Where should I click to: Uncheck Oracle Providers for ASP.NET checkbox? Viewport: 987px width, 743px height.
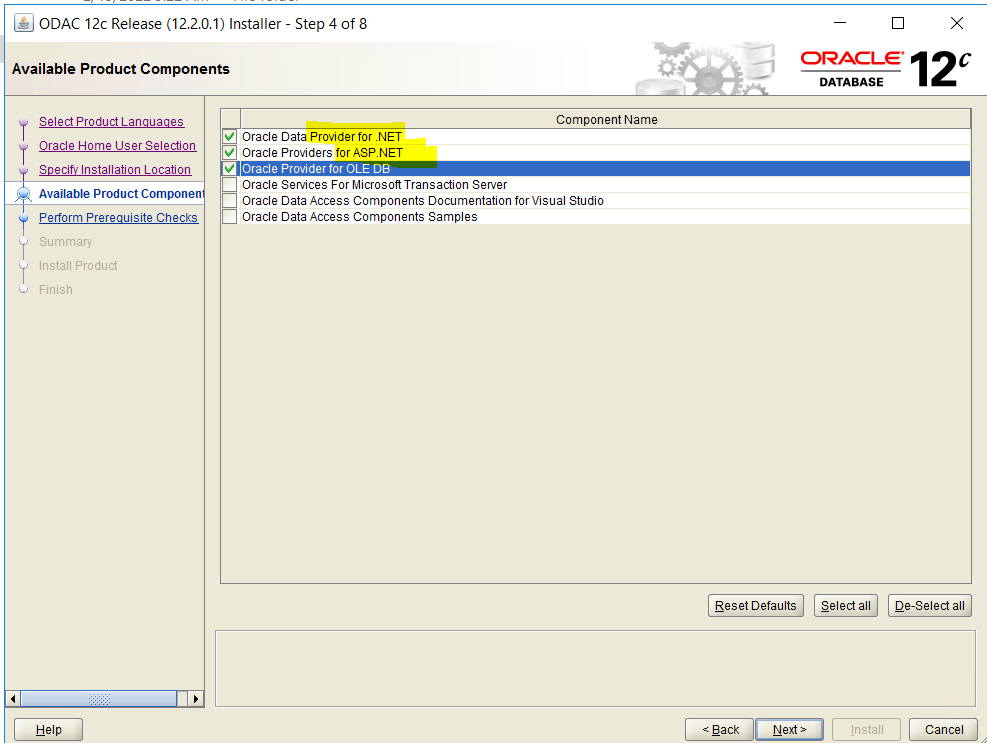coord(230,152)
